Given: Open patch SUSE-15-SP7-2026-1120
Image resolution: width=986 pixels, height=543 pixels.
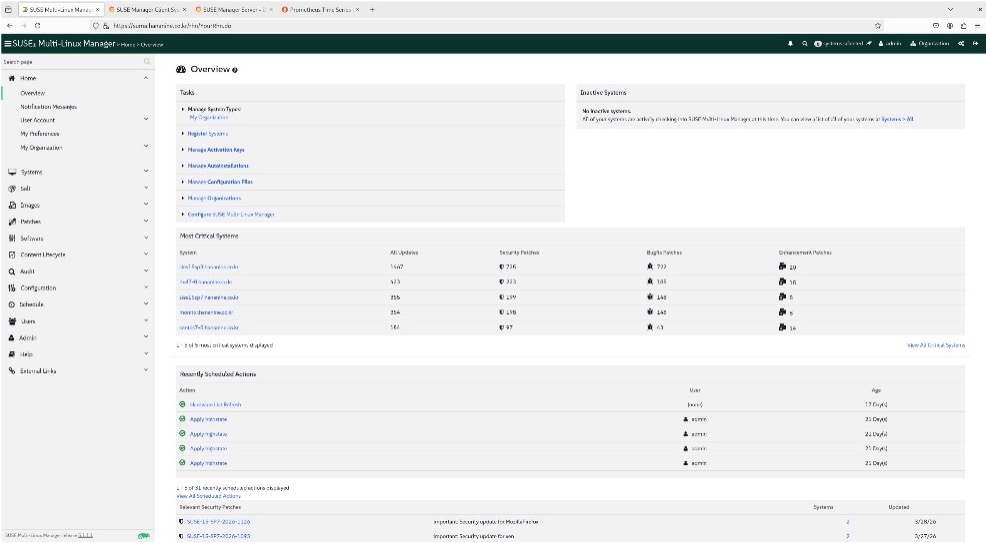Looking at the screenshot, I should pos(218,522).
